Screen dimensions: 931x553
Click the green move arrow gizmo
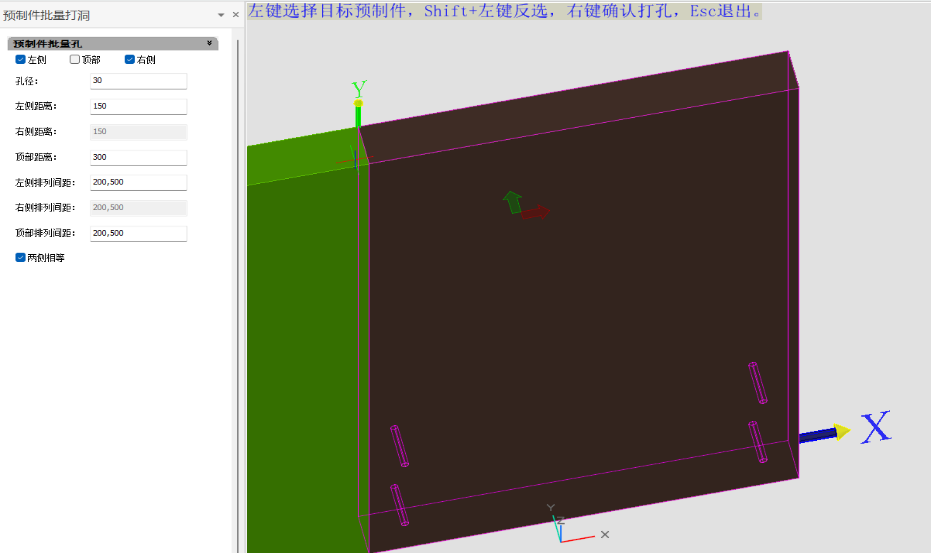[513, 202]
